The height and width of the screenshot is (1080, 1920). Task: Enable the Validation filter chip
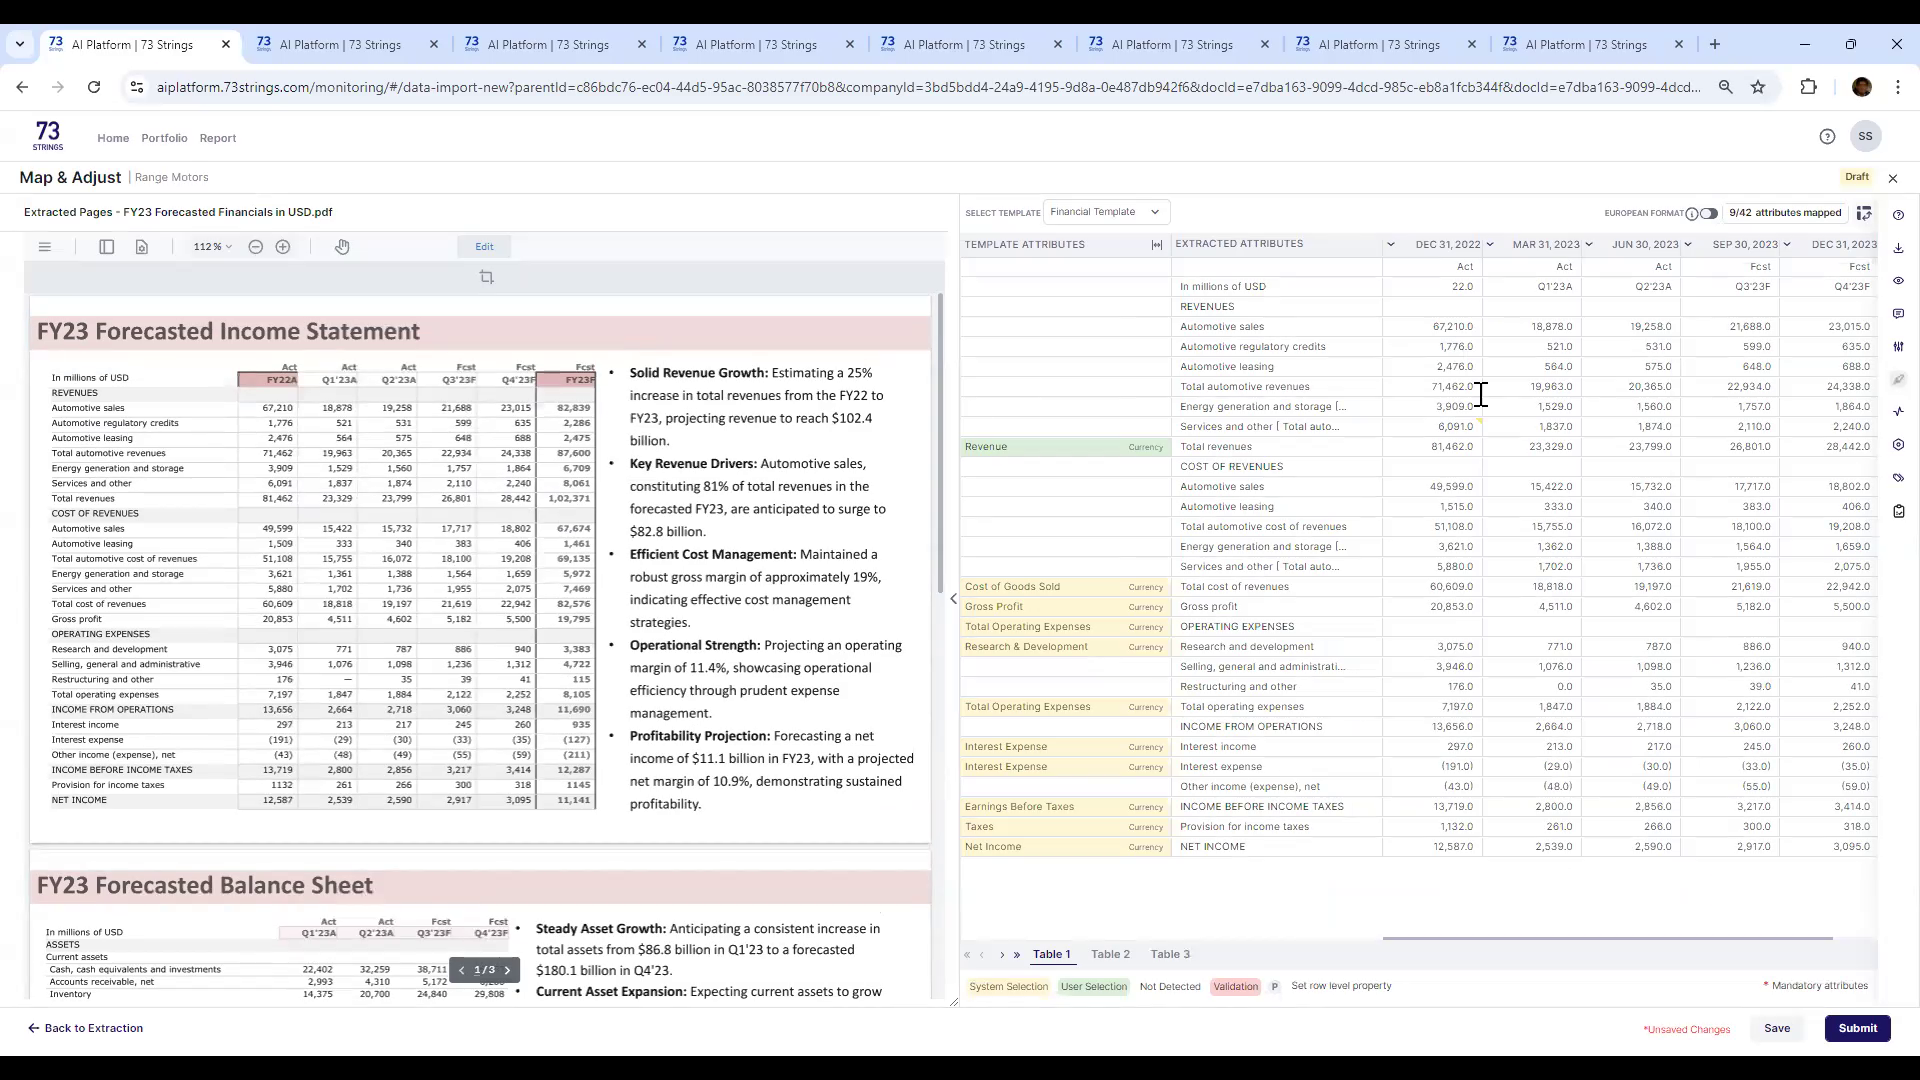1236,986
